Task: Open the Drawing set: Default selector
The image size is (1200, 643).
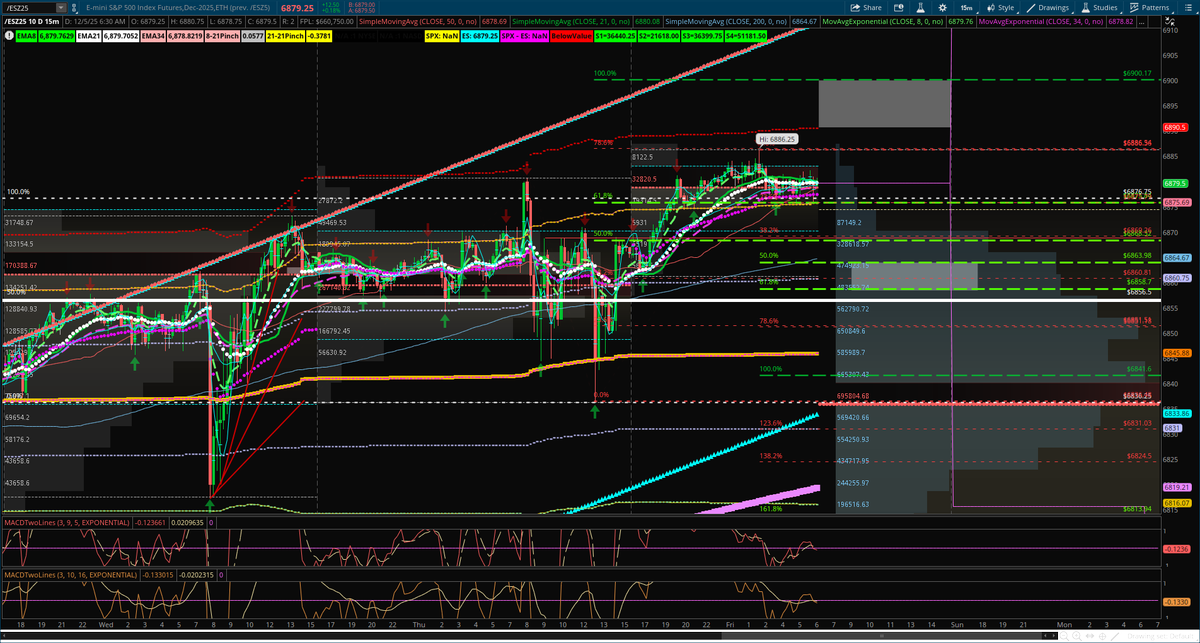Action: tap(1160, 636)
